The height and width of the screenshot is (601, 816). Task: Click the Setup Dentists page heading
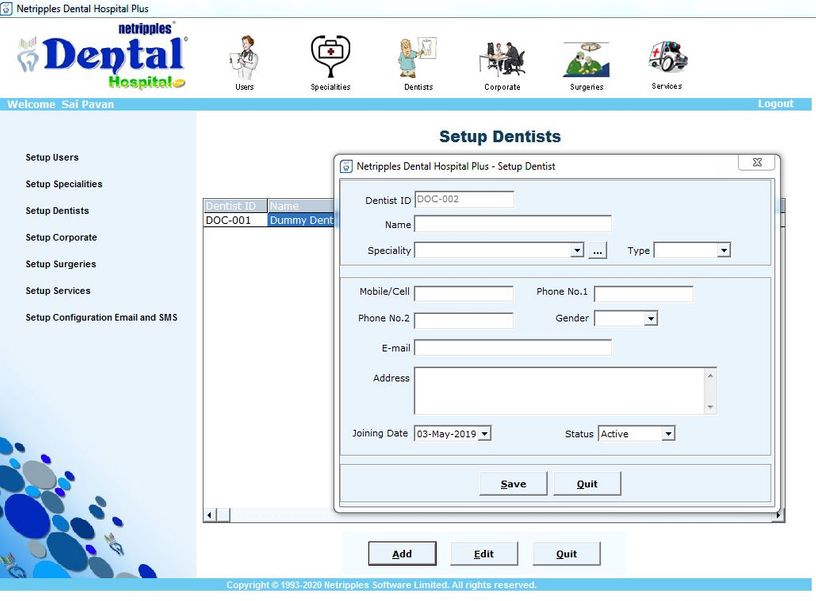click(500, 136)
